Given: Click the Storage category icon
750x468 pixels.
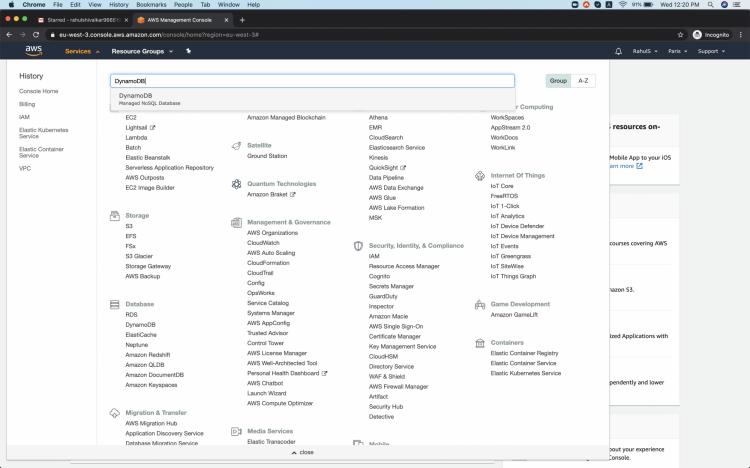Looking at the screenshot, I should coord(115,215).
